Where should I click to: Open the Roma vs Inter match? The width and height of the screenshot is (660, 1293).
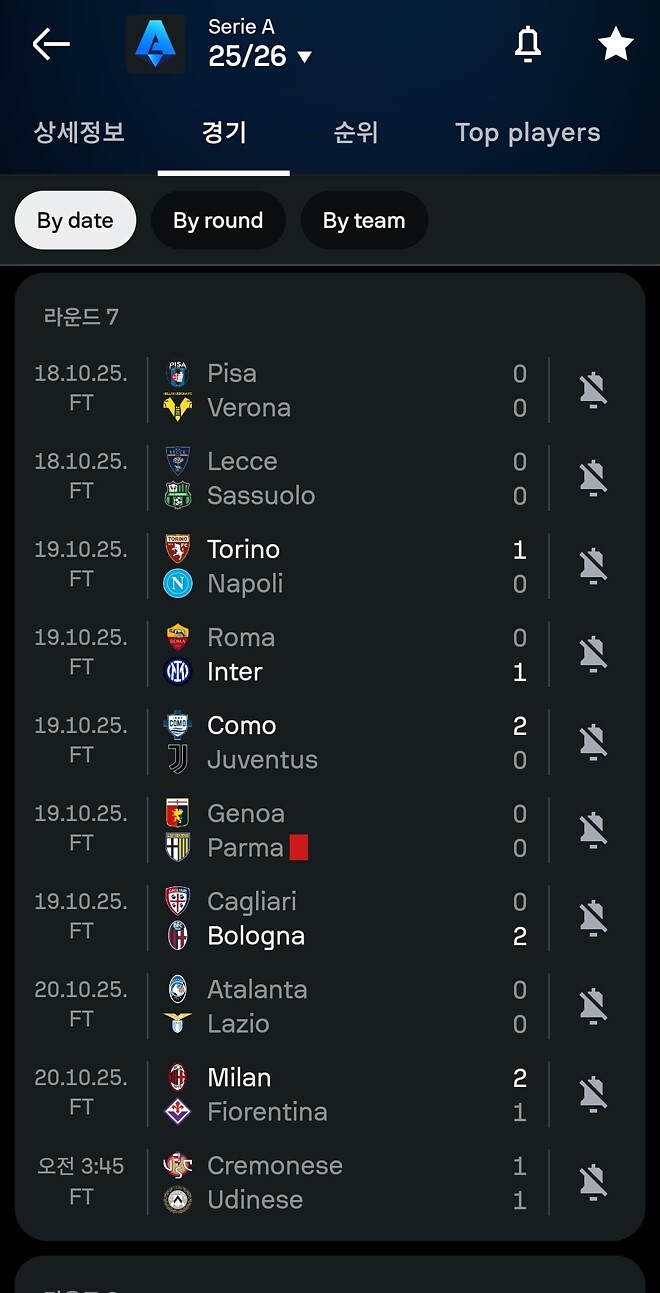coord(340,654)
